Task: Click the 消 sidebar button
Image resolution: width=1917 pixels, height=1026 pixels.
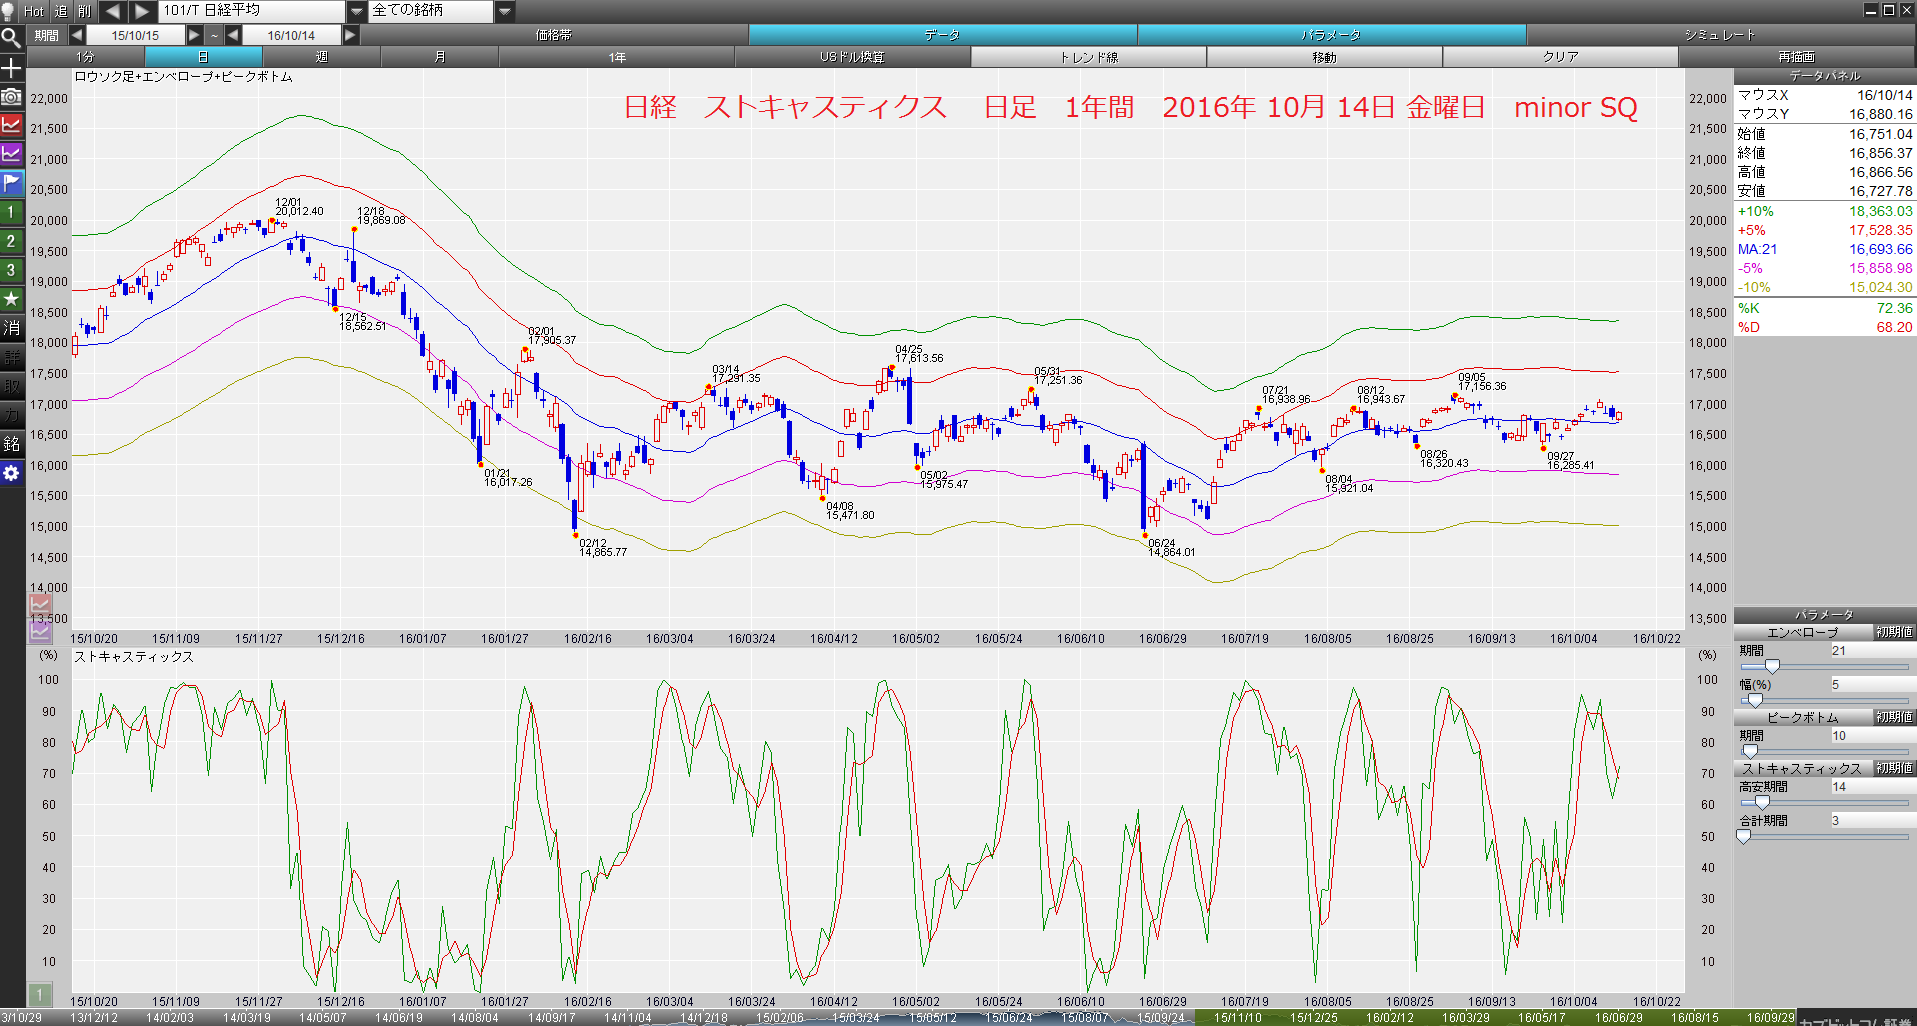Action: click(x=11, y=328)
